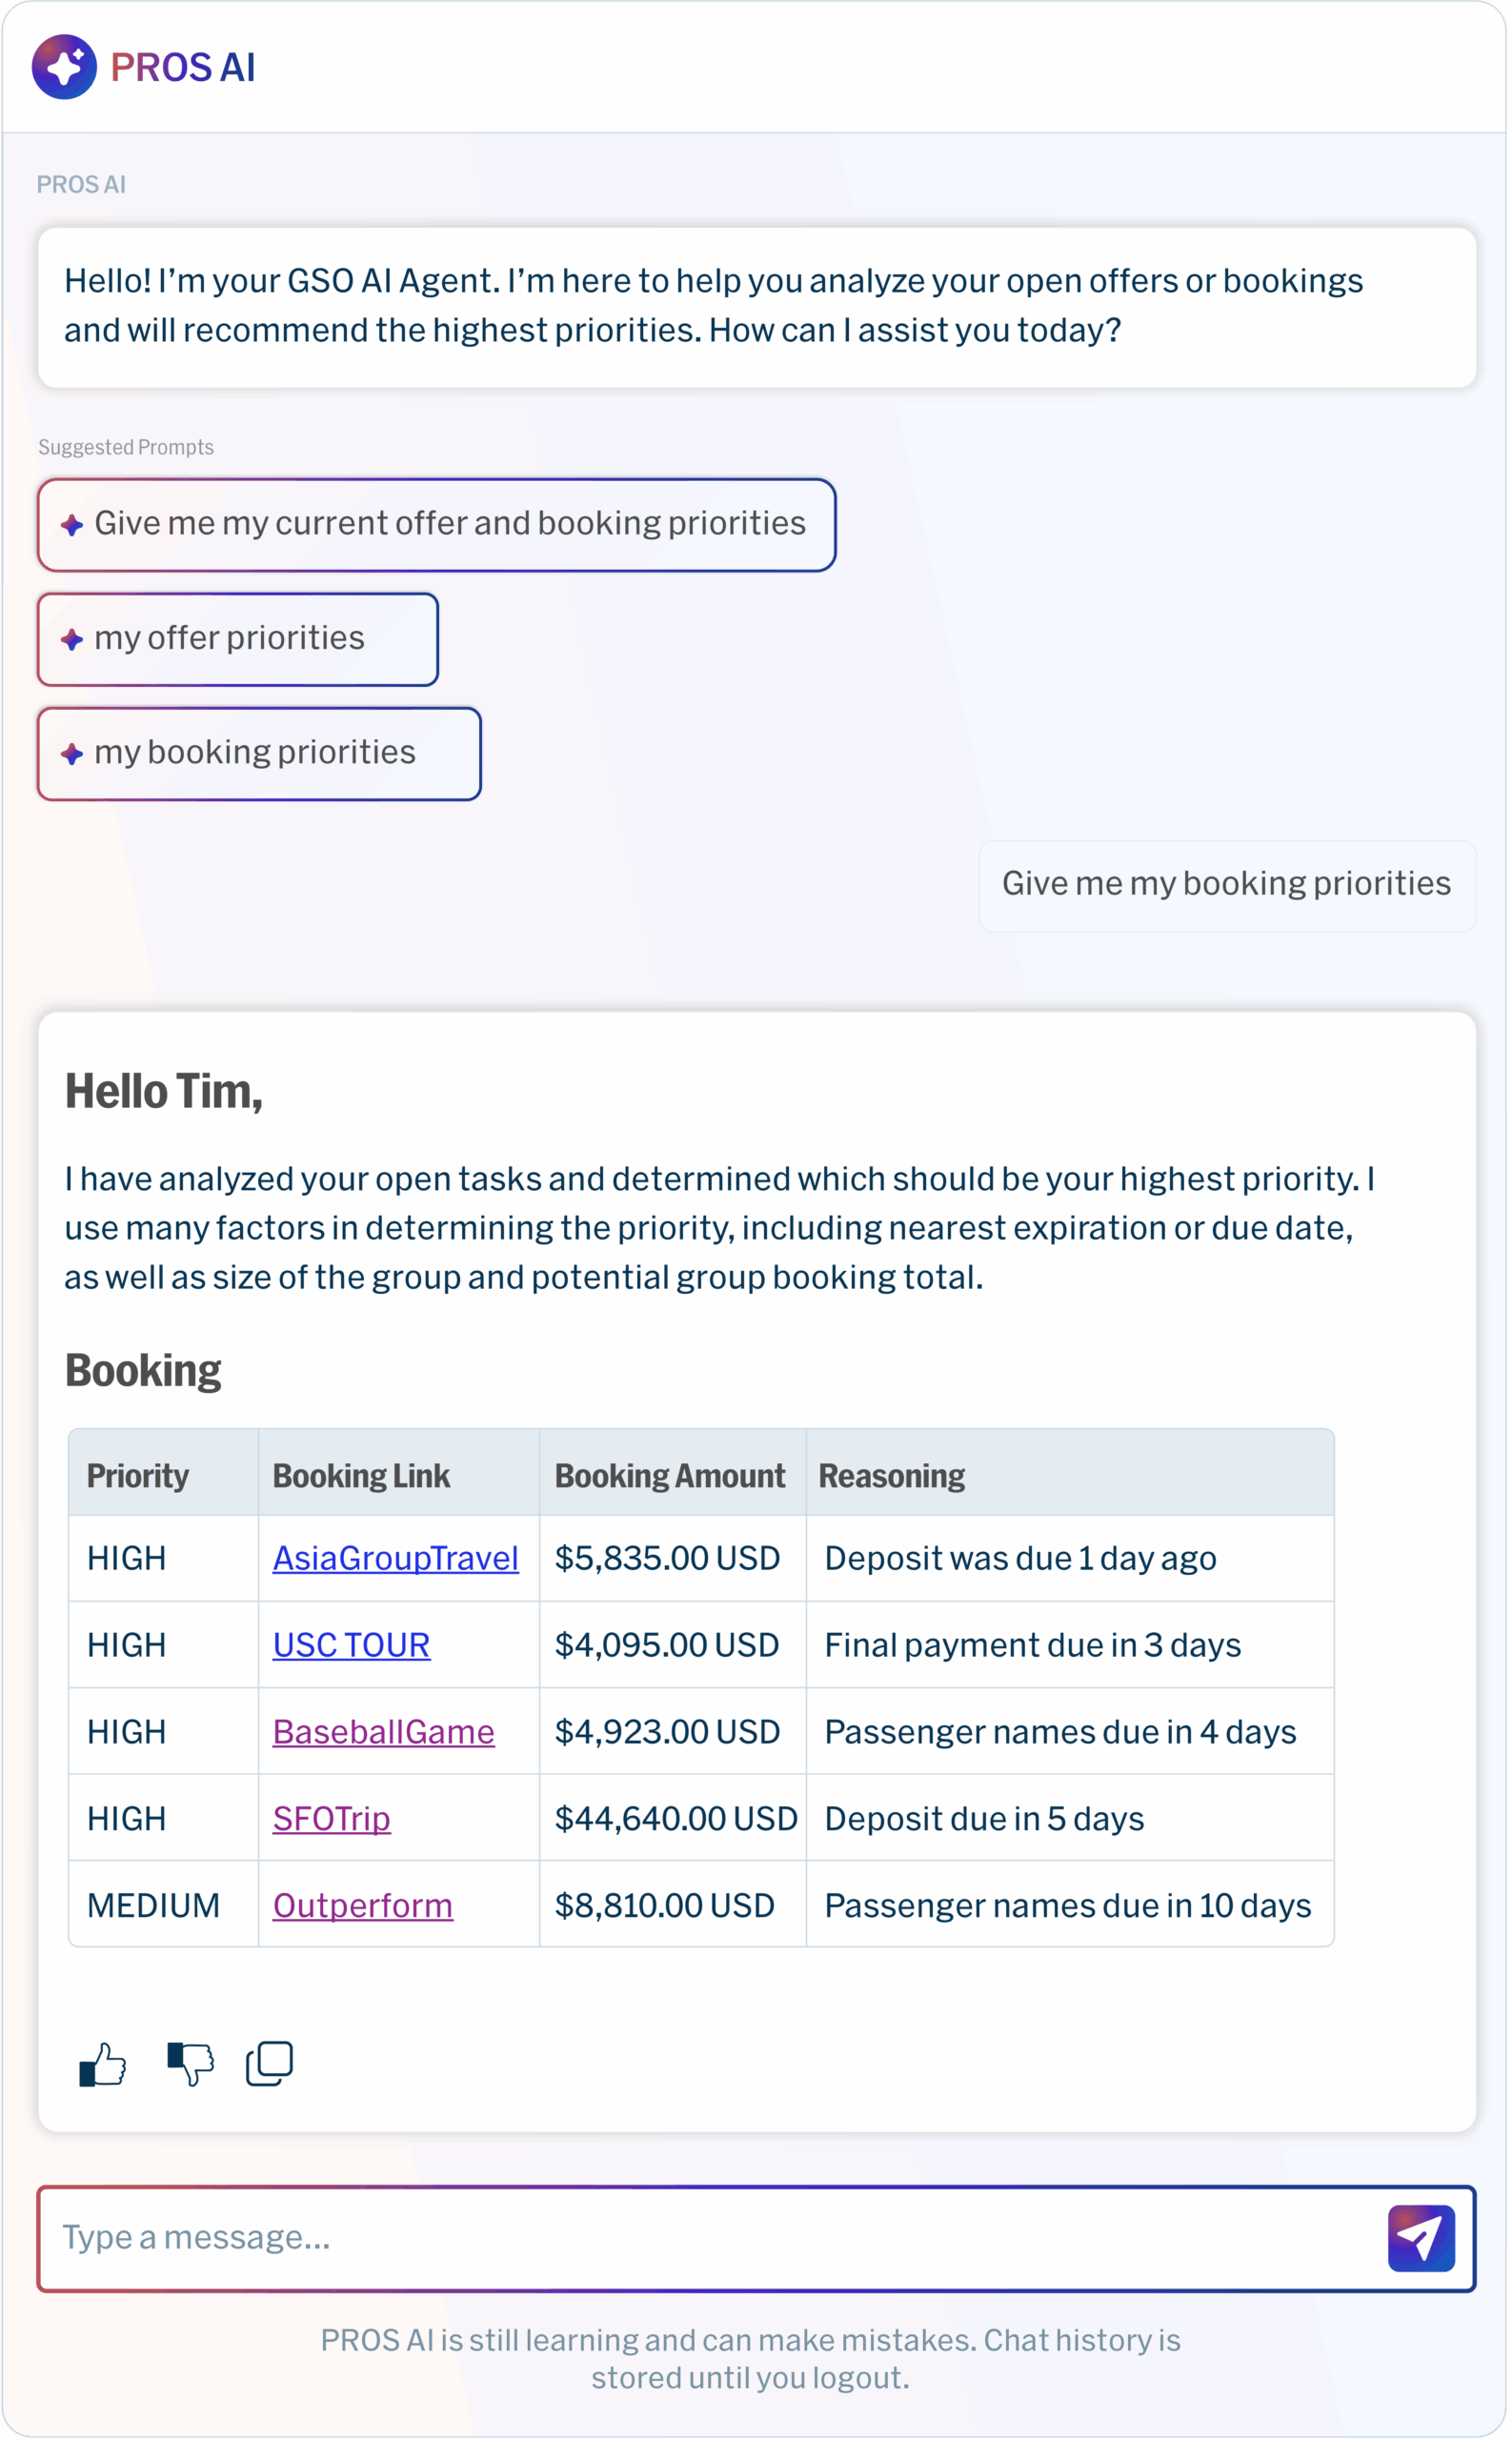Click the thumbs down feedback icon
The image size is (1512, 2439).
[x=190, y=2063]
